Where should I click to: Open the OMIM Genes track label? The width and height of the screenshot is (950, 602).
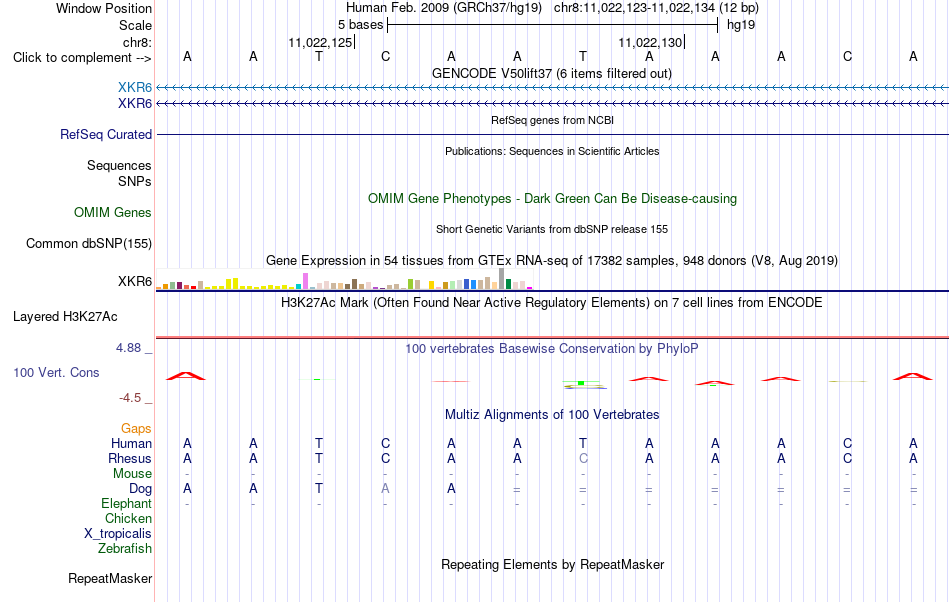(113, 213)
